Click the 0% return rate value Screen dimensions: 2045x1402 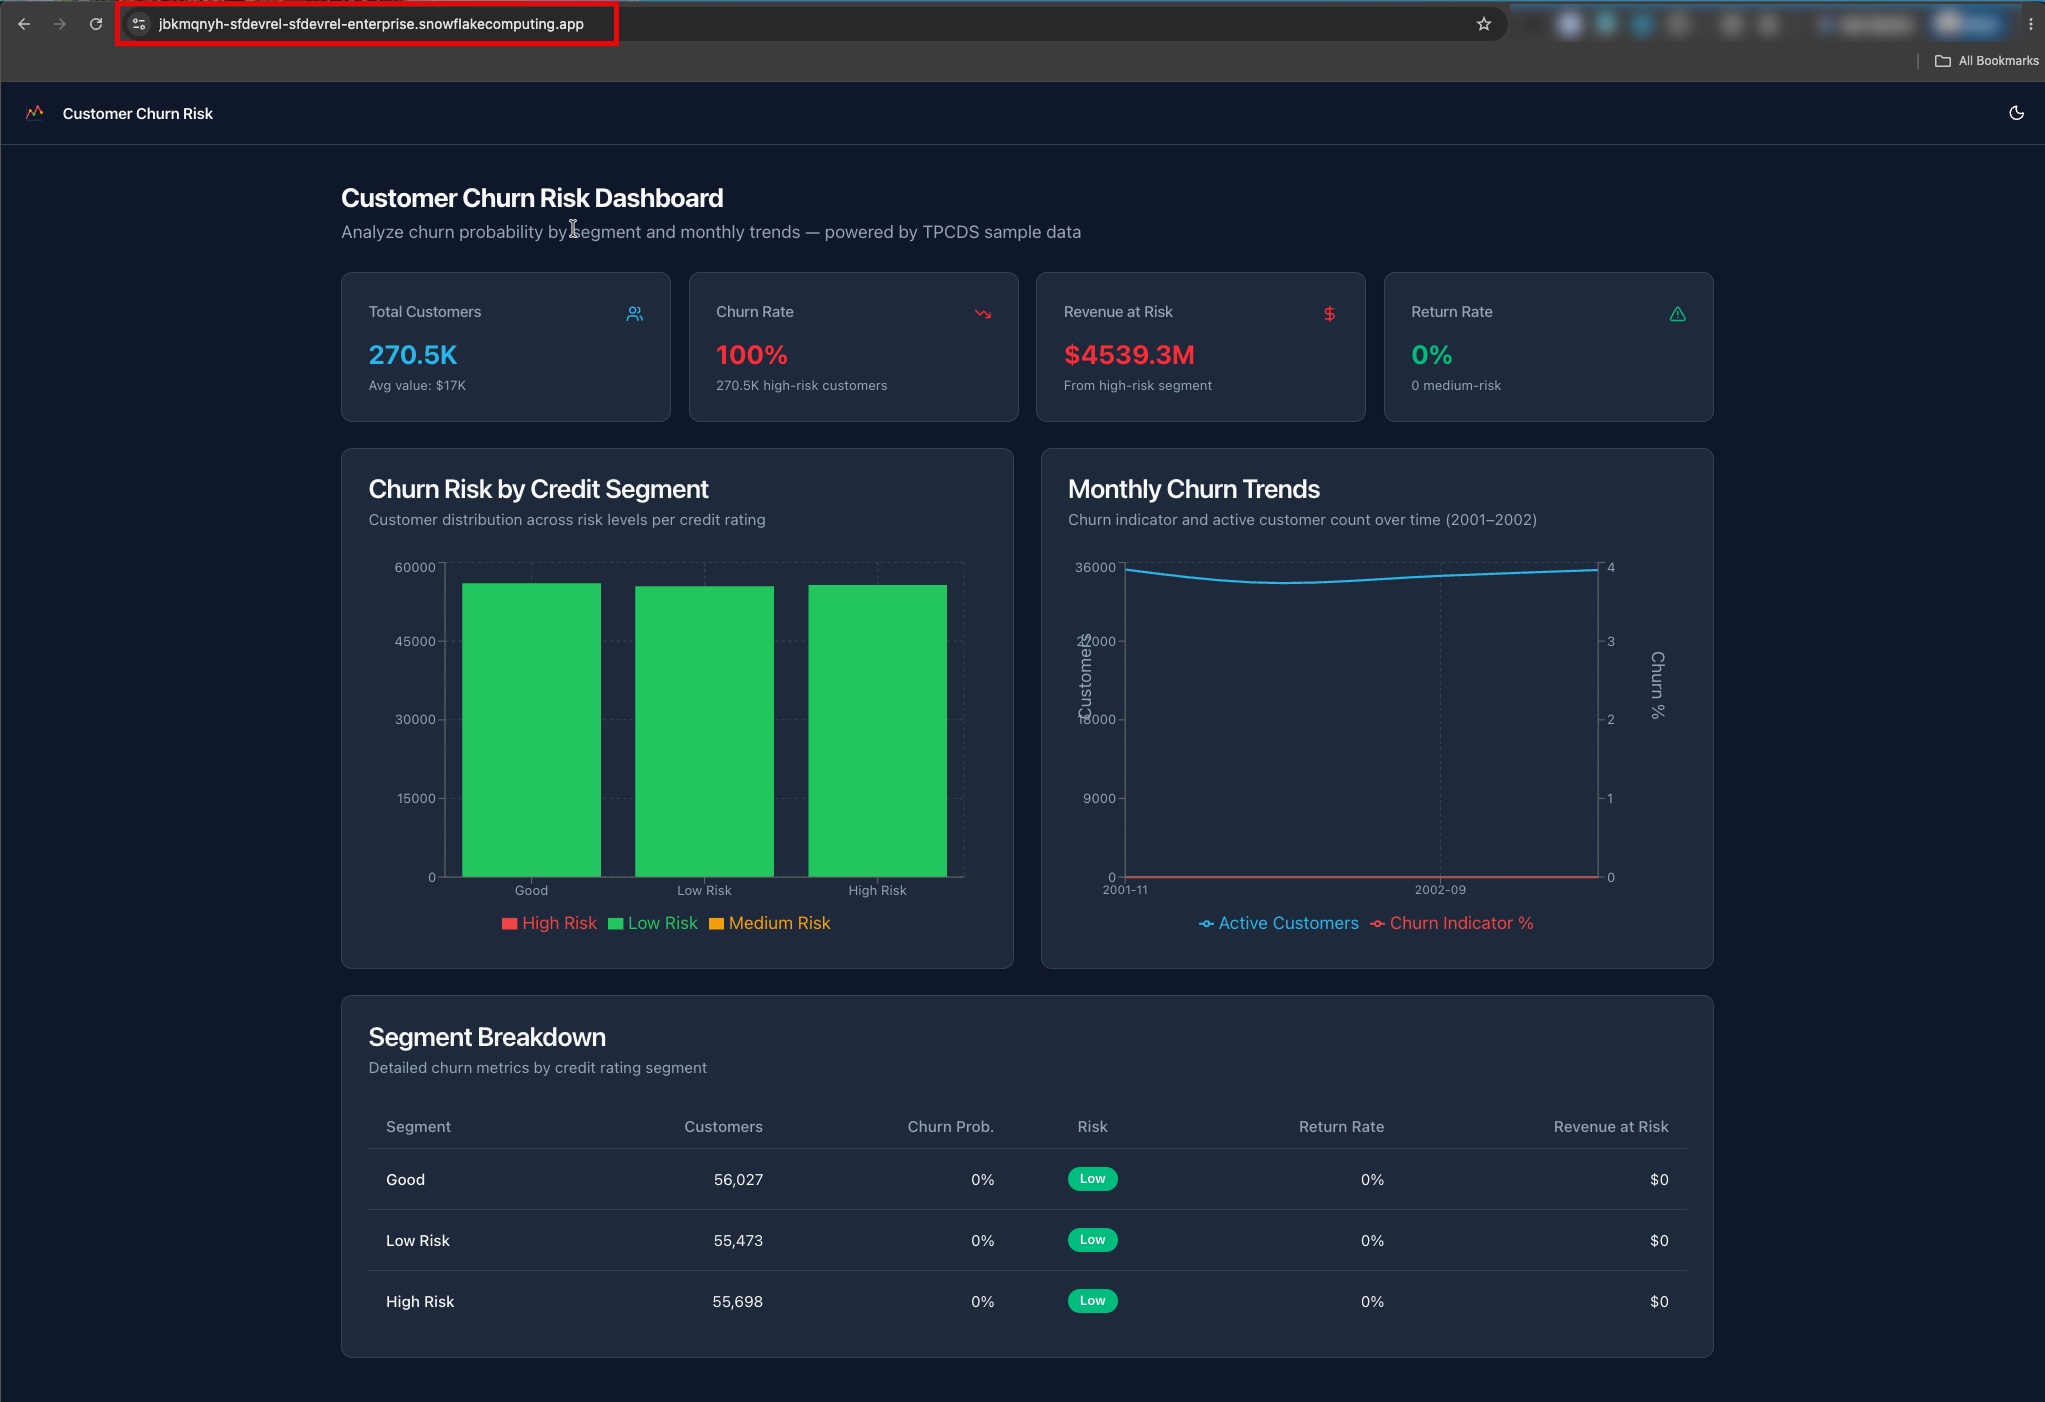click(x=1432, y=355)
